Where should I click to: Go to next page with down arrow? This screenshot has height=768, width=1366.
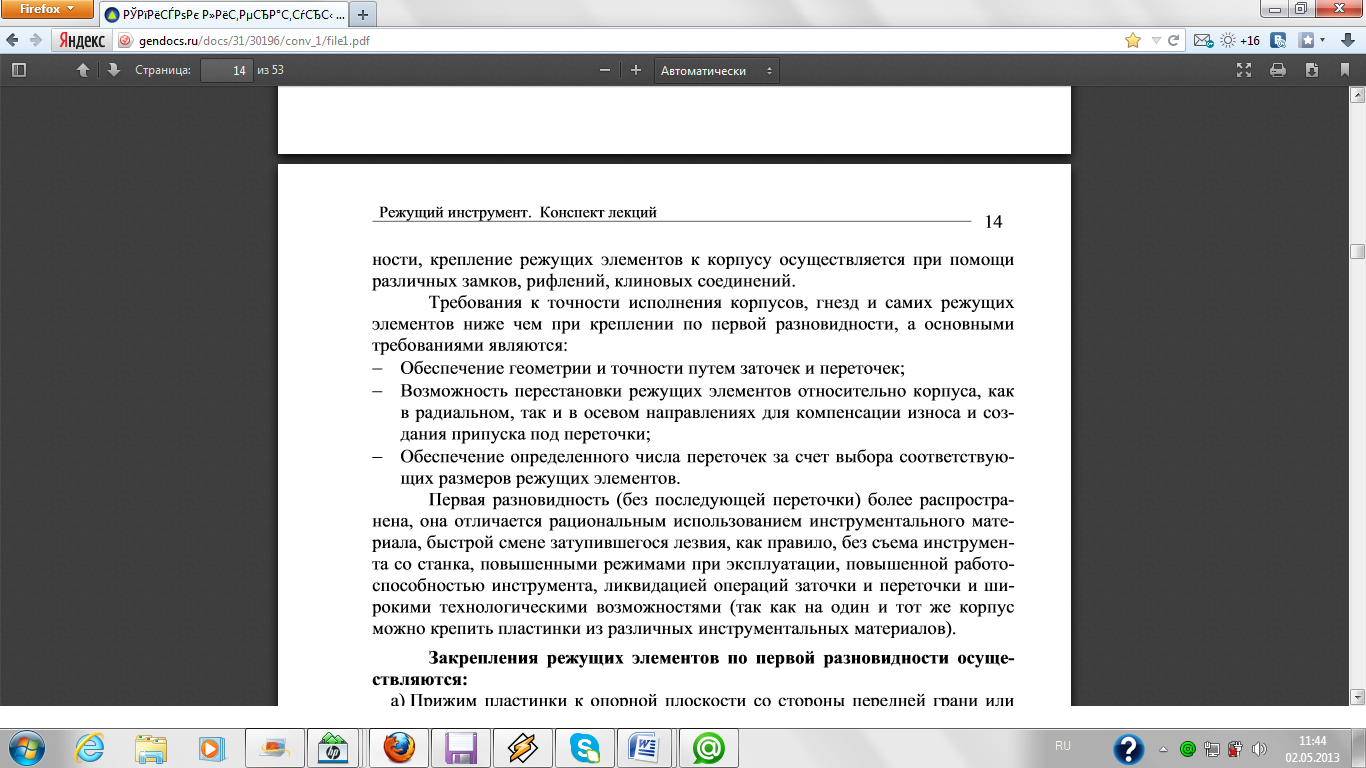point(113,70)
